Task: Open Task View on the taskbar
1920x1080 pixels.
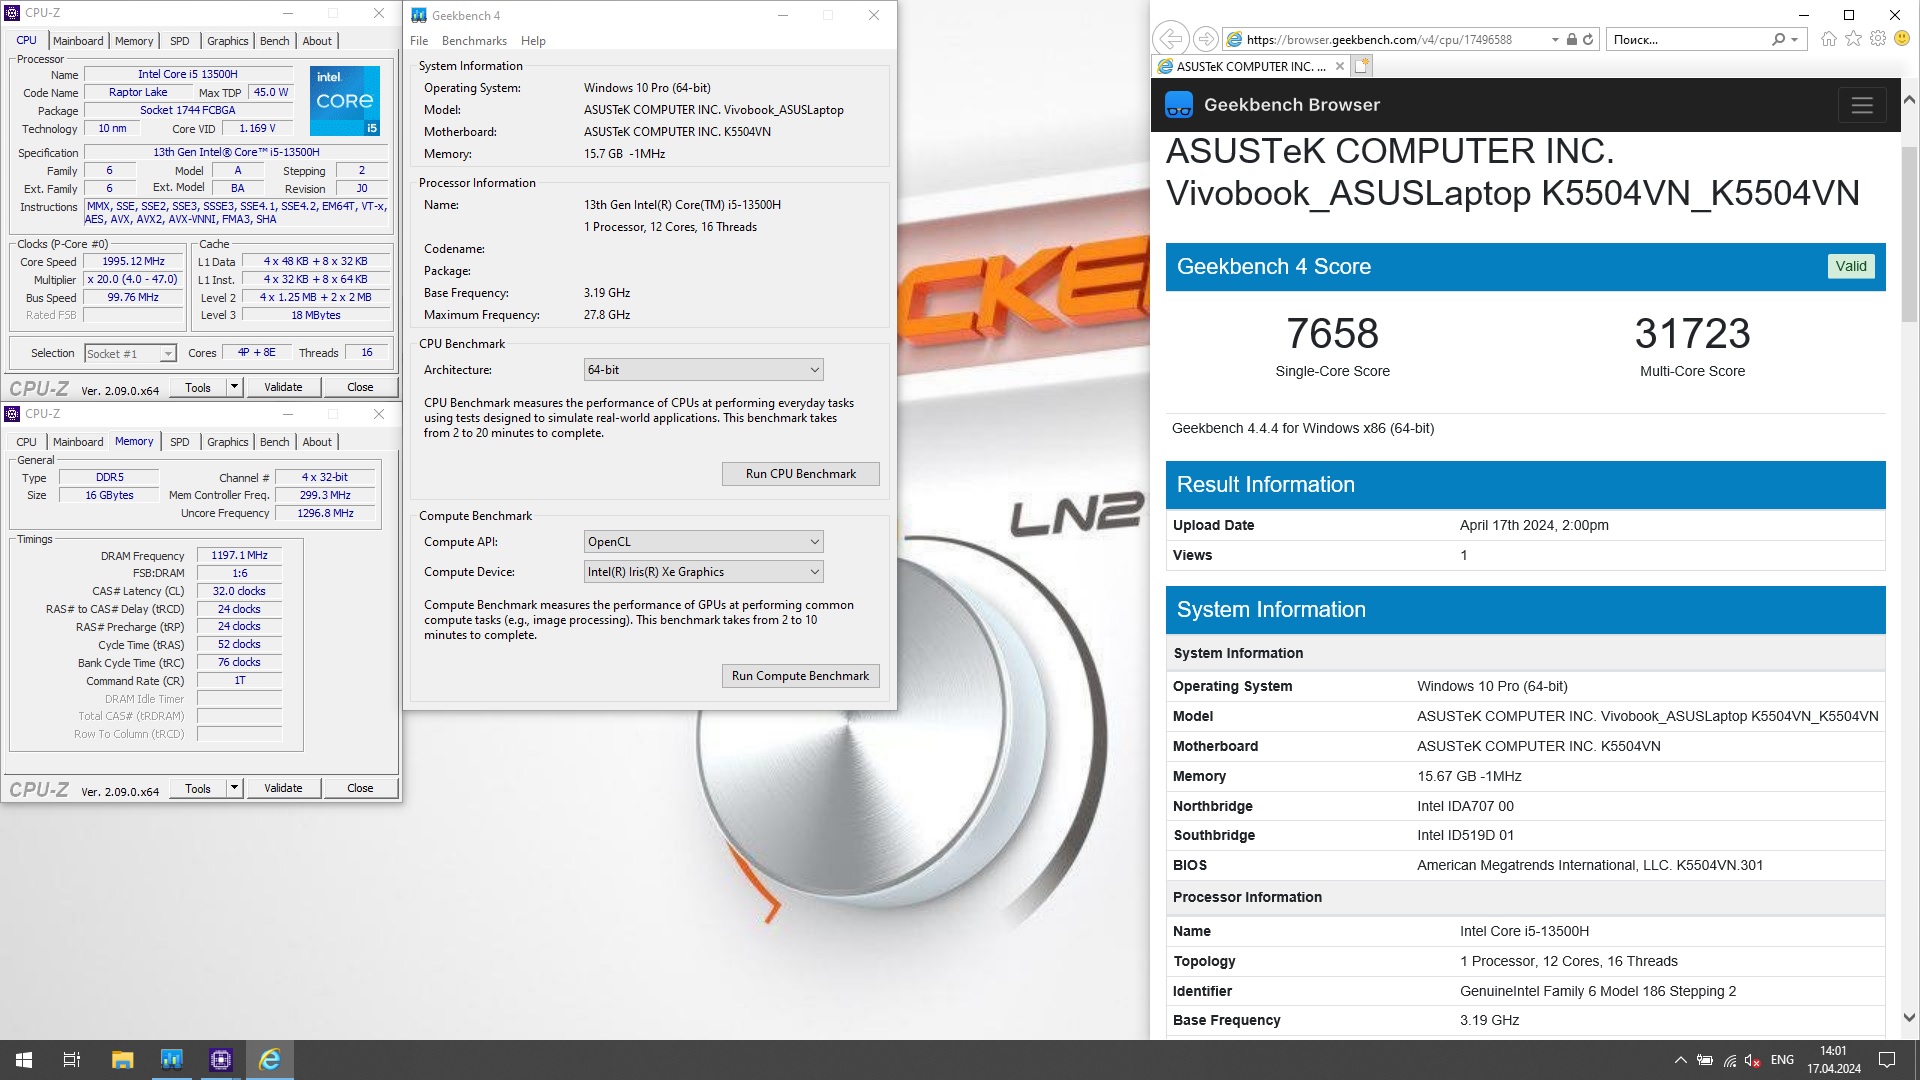Action: 72,1060
